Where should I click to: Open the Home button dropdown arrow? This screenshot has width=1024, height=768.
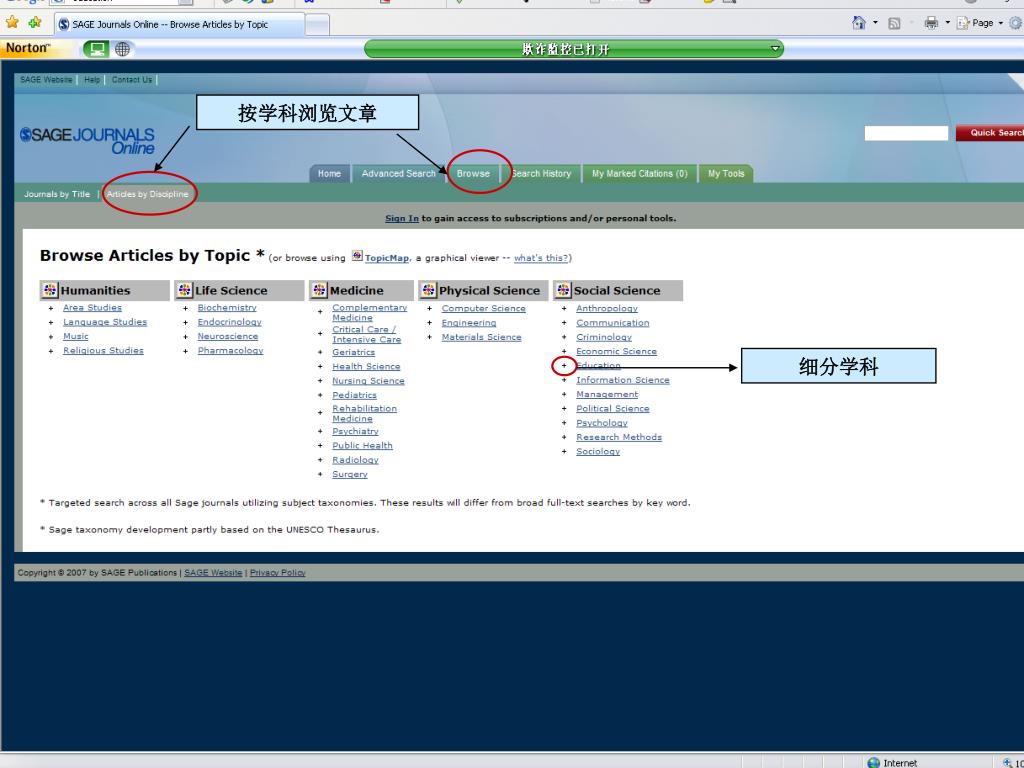click(x=875, y=23)
